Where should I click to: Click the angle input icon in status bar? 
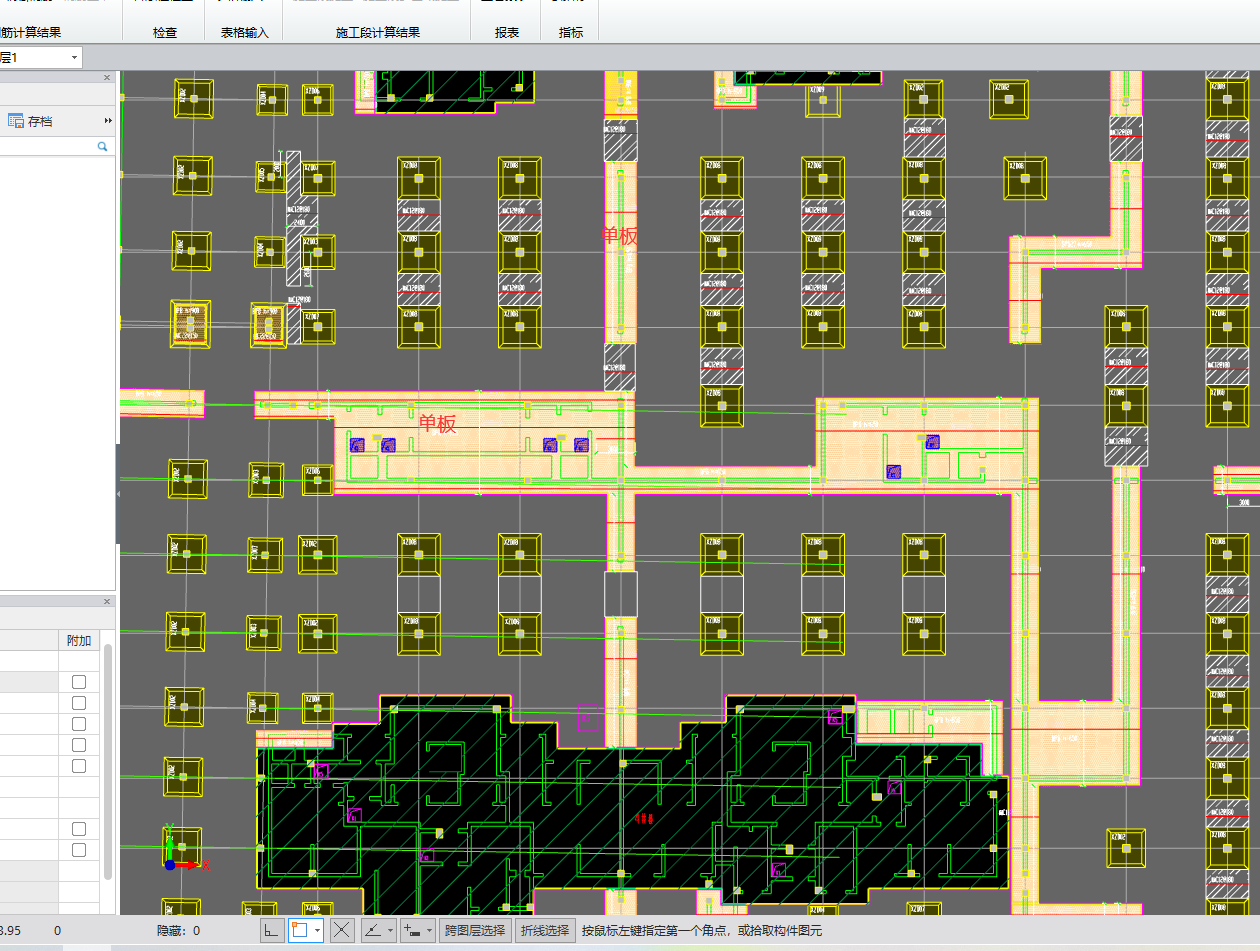pos(373,930)
